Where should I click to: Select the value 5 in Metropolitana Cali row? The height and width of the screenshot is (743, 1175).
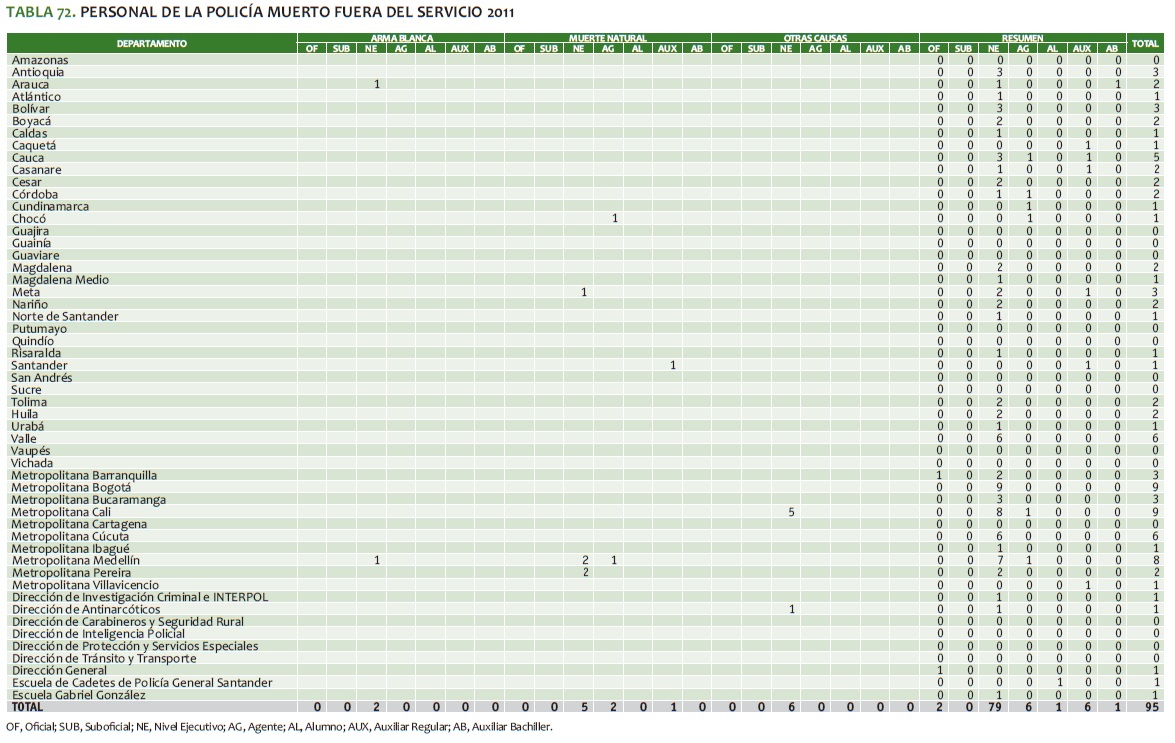coord(791,512)
